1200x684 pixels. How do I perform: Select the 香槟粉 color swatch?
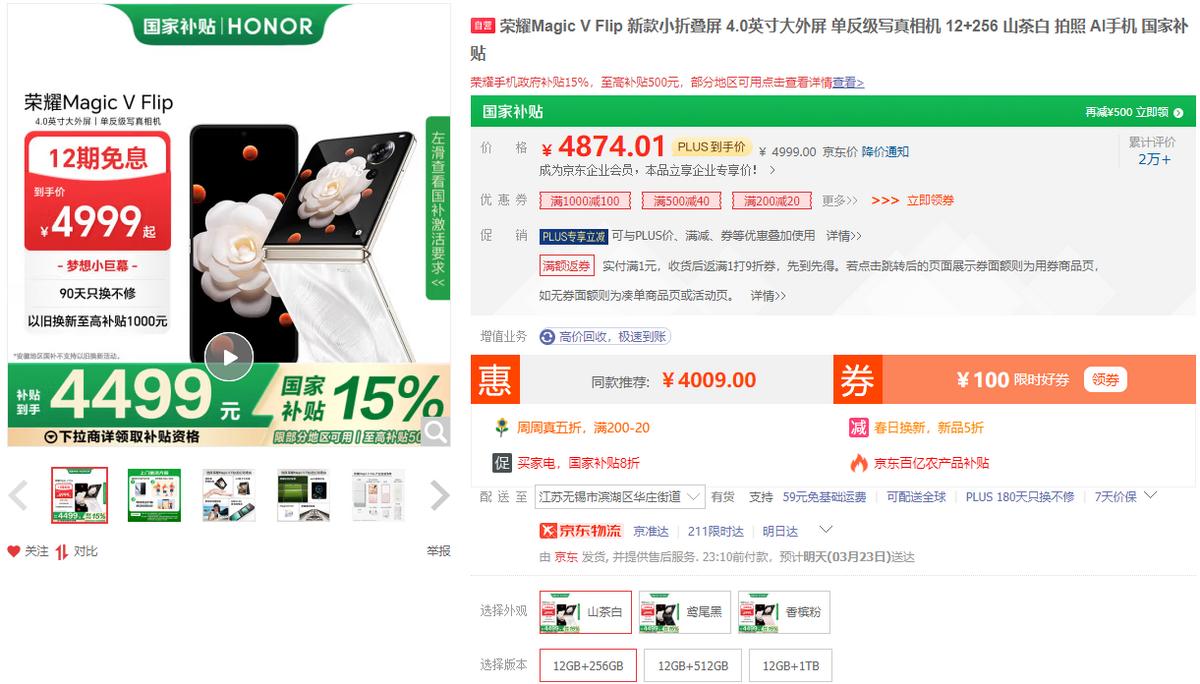784,612
